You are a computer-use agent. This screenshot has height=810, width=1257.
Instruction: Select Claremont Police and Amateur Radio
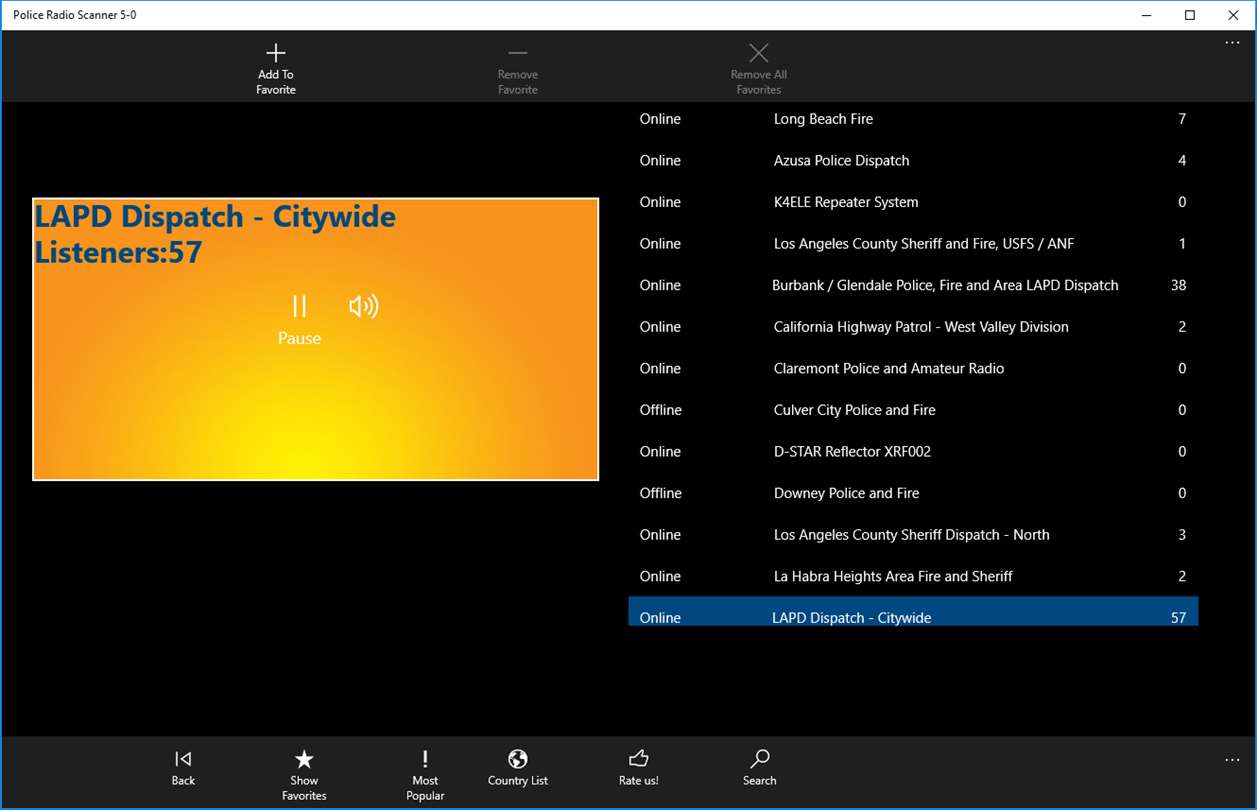click(x=913, y=369)
